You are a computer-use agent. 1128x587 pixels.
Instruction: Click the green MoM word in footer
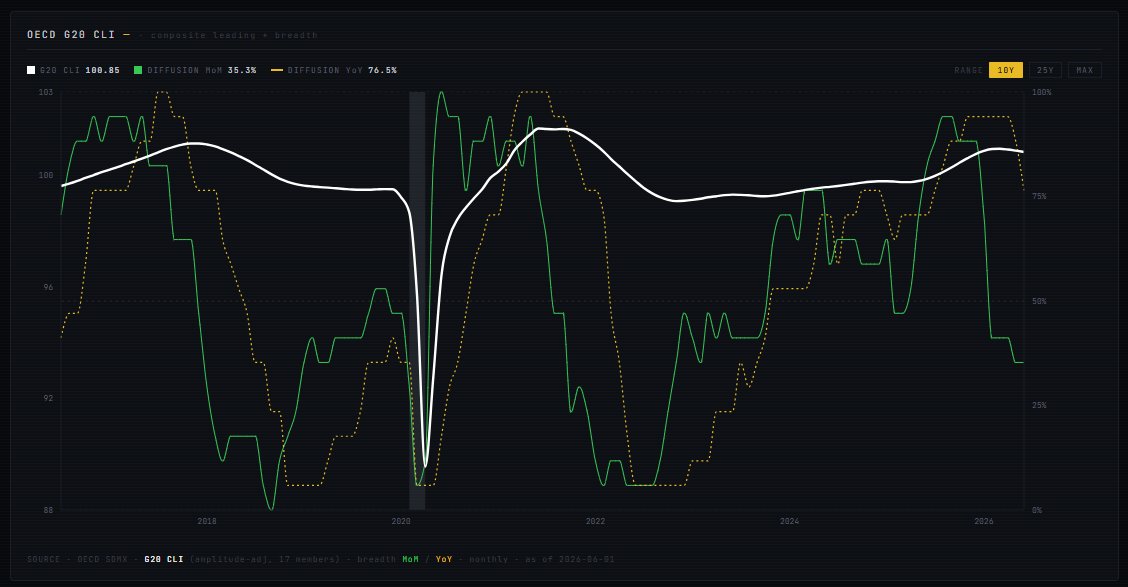point(410,559)
